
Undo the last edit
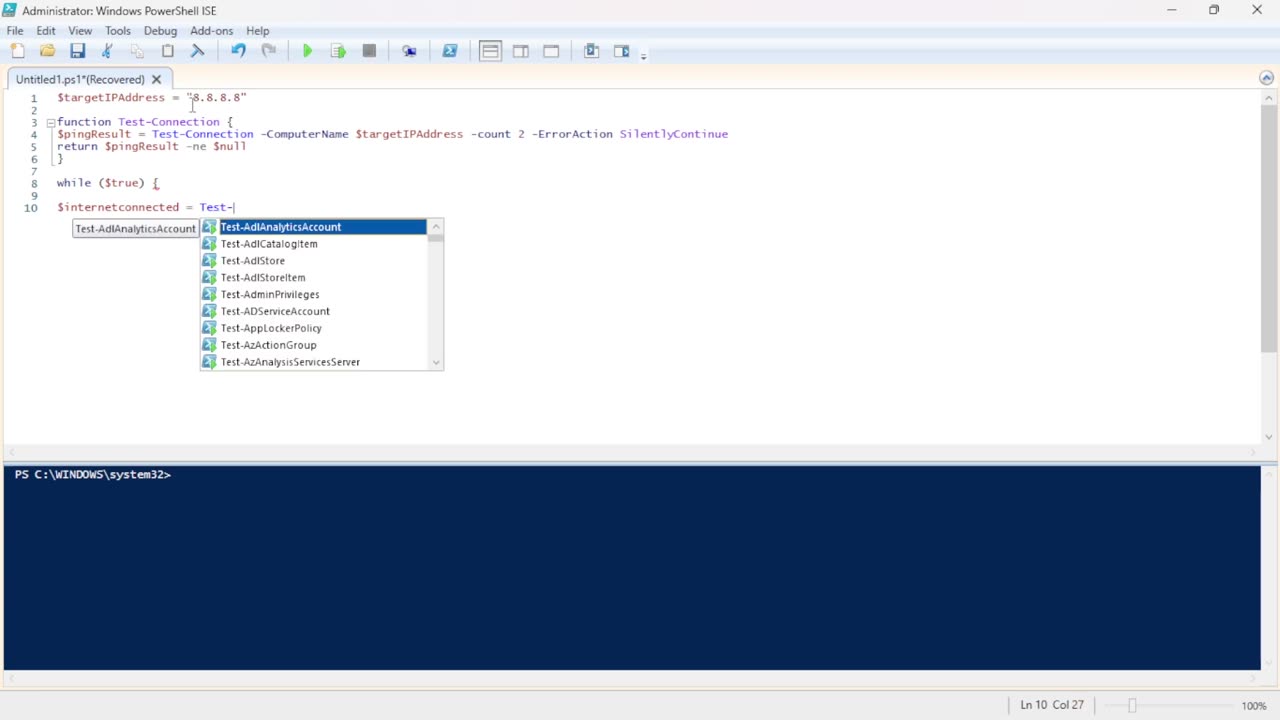tap(238, 51)
